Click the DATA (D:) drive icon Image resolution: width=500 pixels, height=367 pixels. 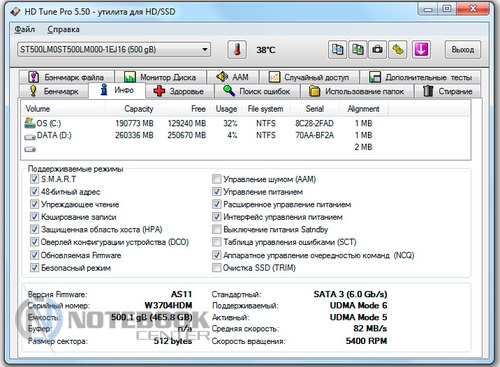point(30,137)
